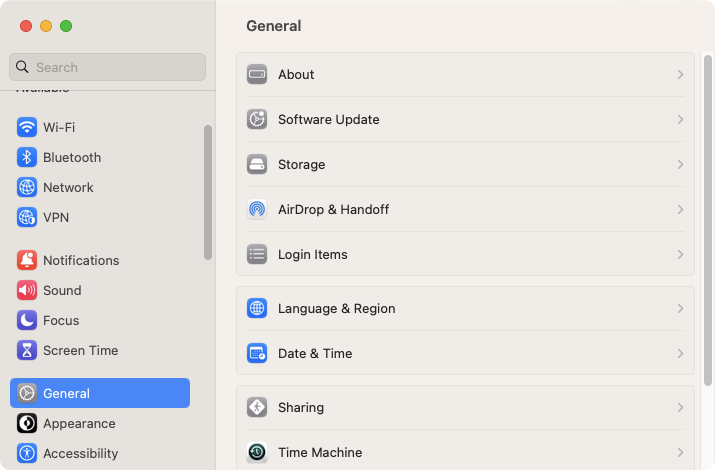Open Network settings label
The image size is (715, 470).
click(x=68, y=187)
